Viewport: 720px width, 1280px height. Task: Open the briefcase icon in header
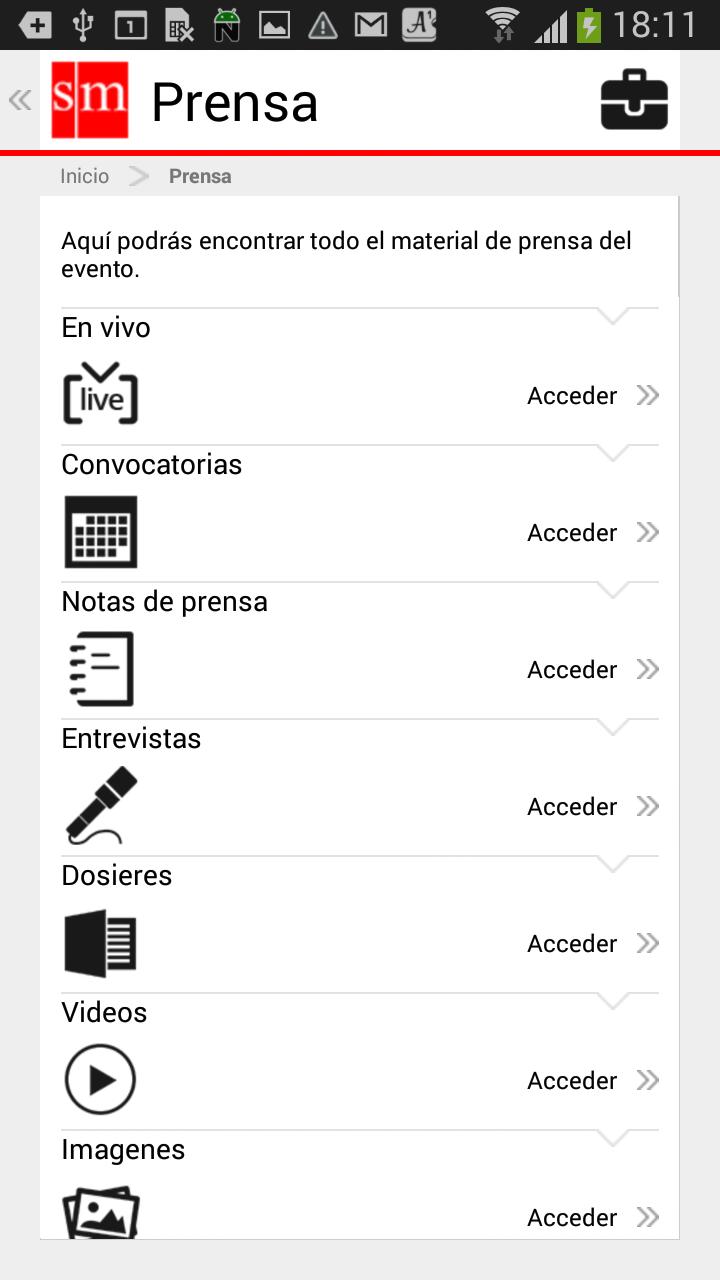click(x=634, y=101)
